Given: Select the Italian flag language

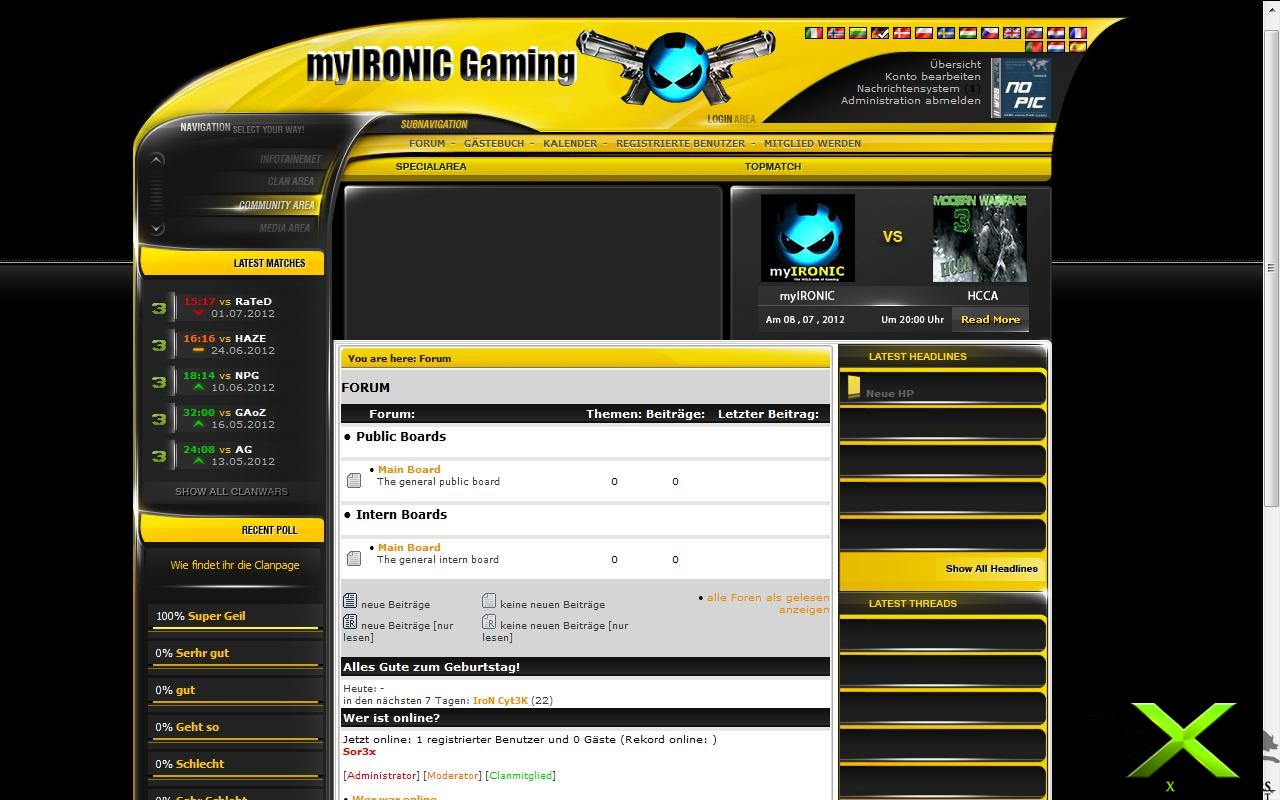Looking at the screenshot, I should tap(814, 33).
